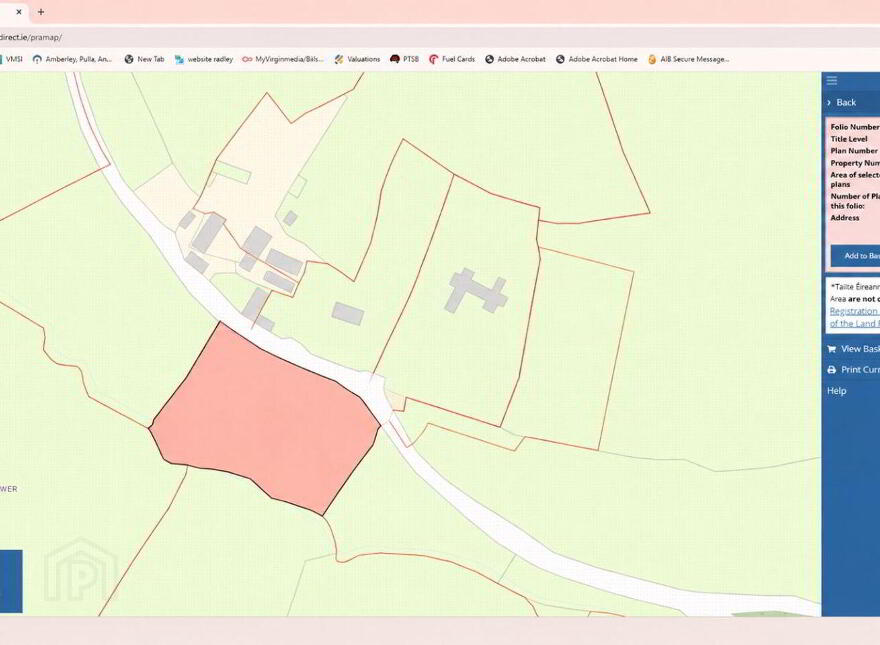Viewport: 880px width, 645px height.
Task: Click the Title Level label
Action: (849, 139)
